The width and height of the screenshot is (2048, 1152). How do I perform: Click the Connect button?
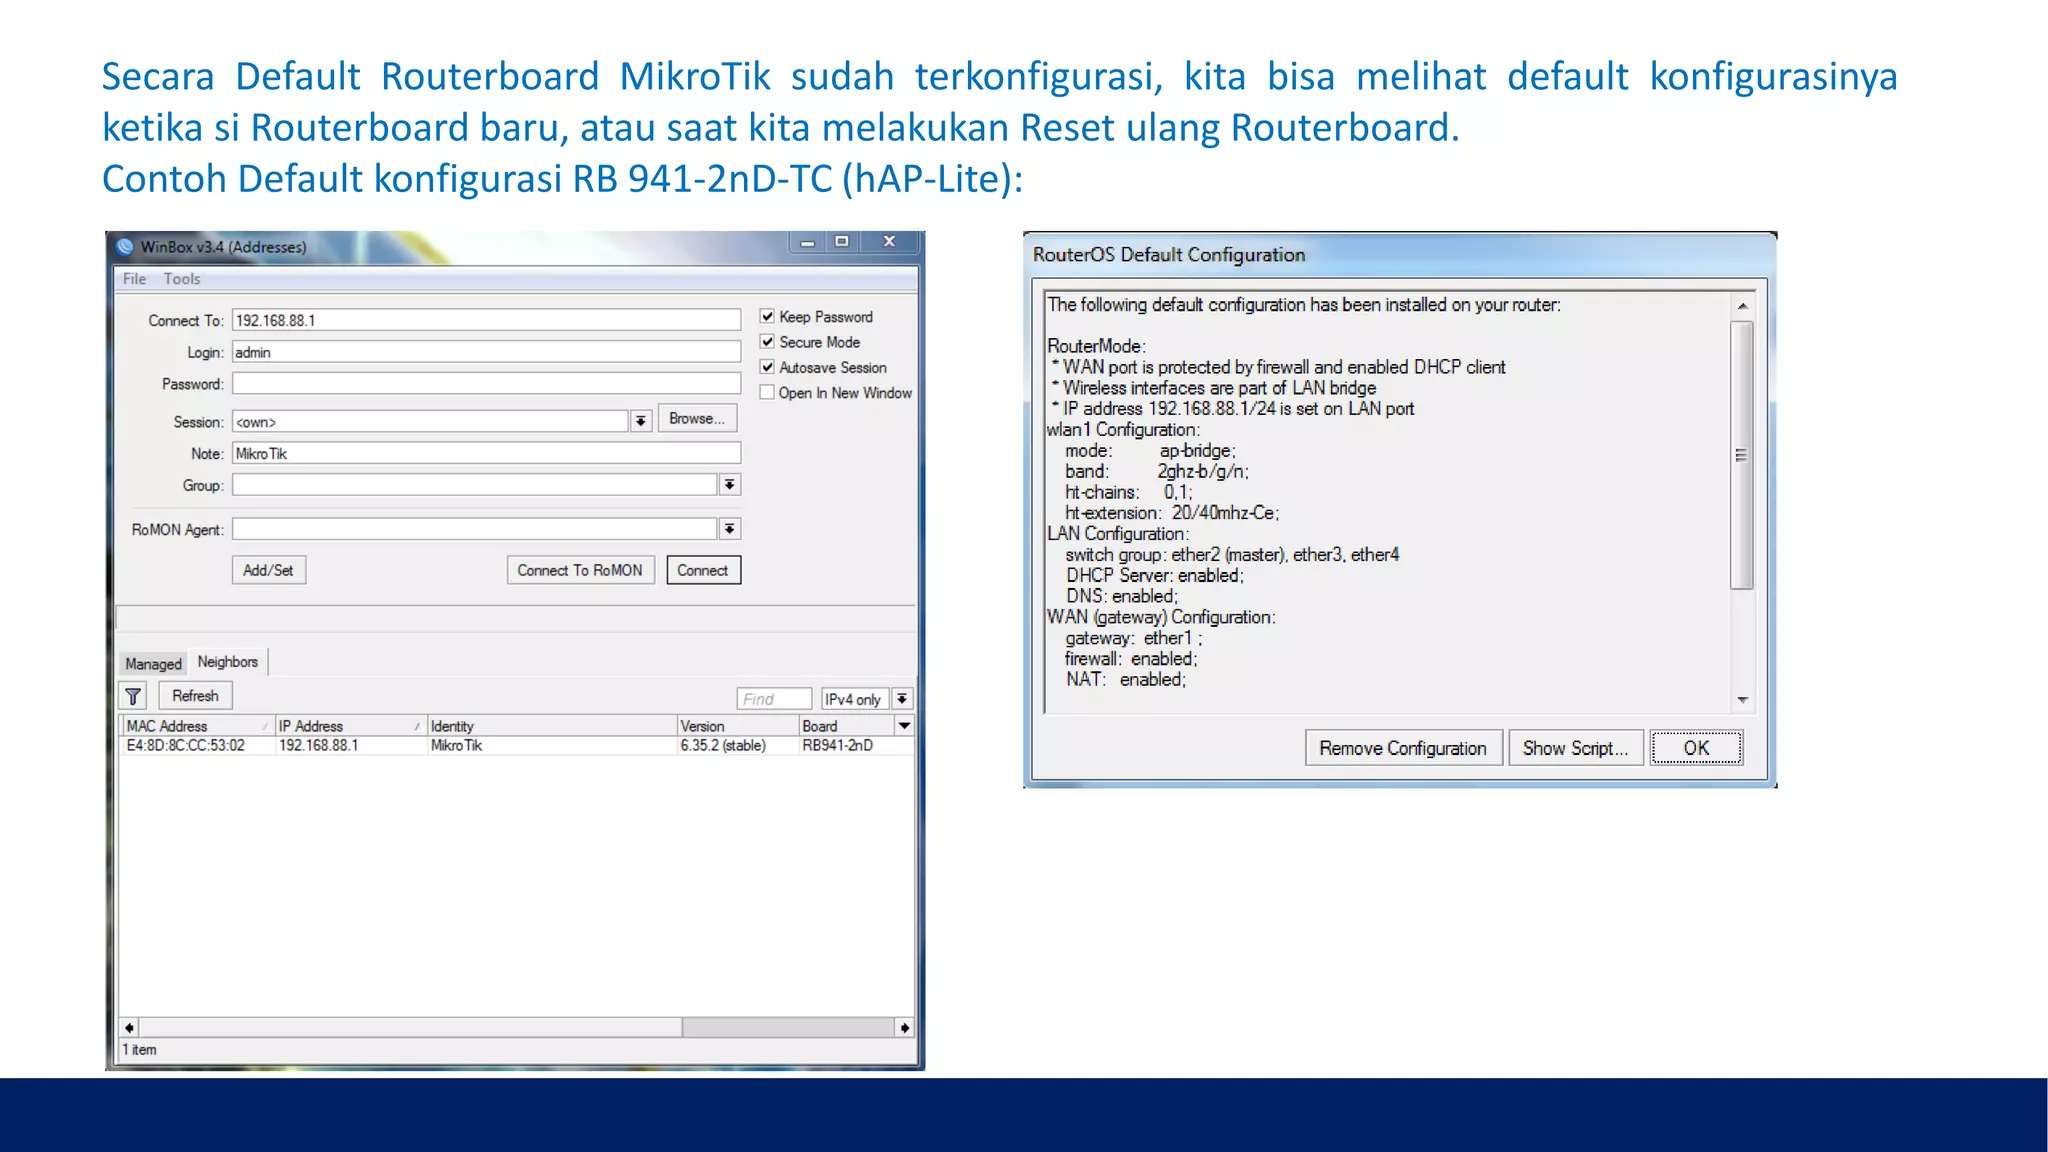[x=703, y=570]
